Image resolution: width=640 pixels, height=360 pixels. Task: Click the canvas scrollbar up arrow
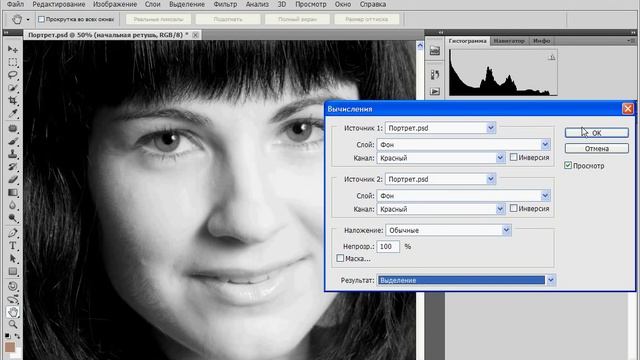[420, 46]
